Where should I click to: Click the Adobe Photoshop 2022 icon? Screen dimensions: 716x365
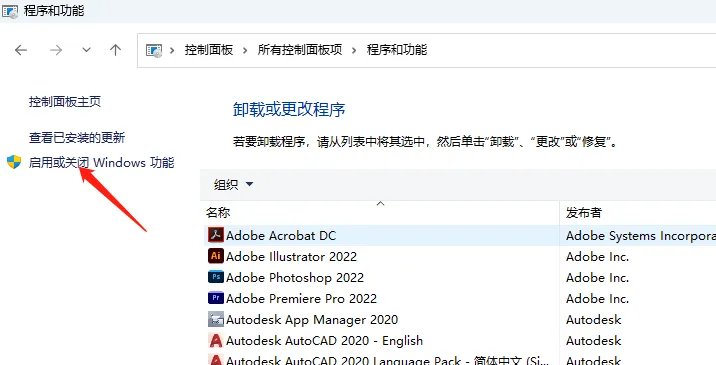[x=216, y=277]
